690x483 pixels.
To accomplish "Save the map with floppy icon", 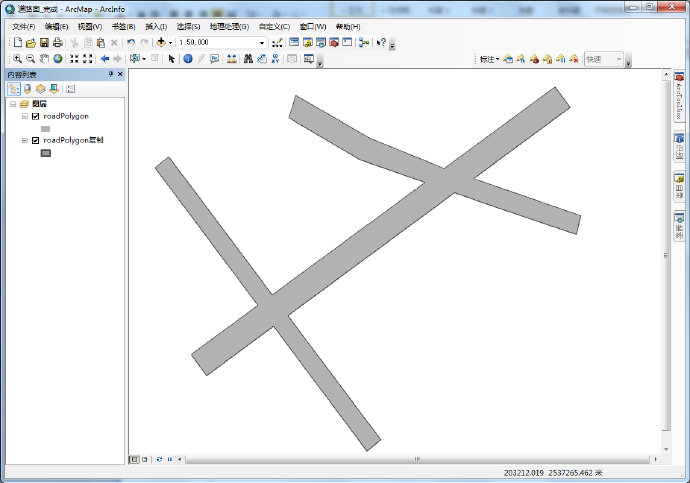I will [44, 43].
